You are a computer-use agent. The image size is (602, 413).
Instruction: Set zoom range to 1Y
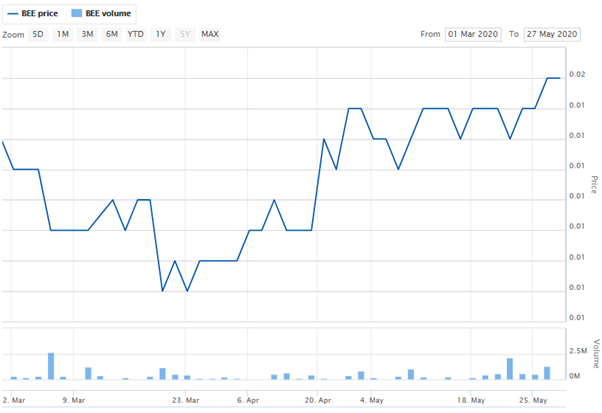160,35
